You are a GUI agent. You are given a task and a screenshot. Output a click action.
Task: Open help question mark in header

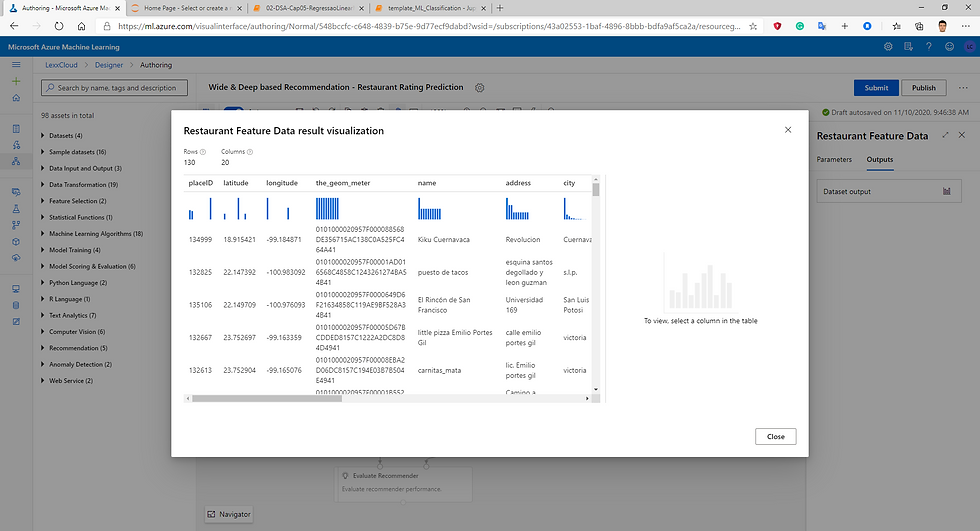coord(929,47)
